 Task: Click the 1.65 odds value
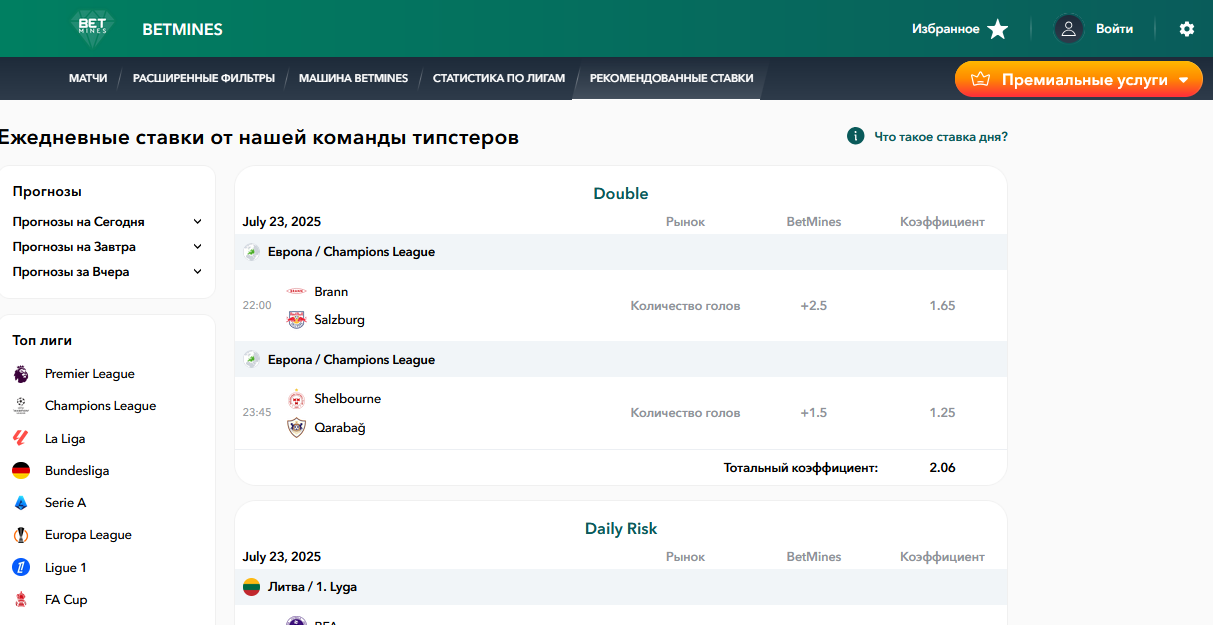942,306
